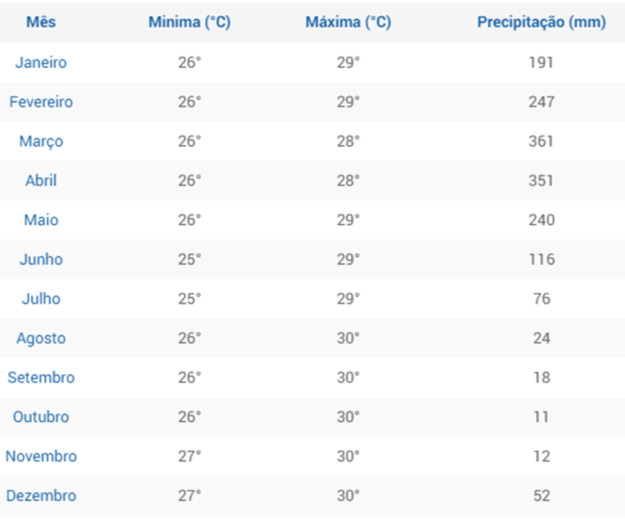This screenshot has width=625, height=519.
Task: Click the Abril month link
Action: 41,181
